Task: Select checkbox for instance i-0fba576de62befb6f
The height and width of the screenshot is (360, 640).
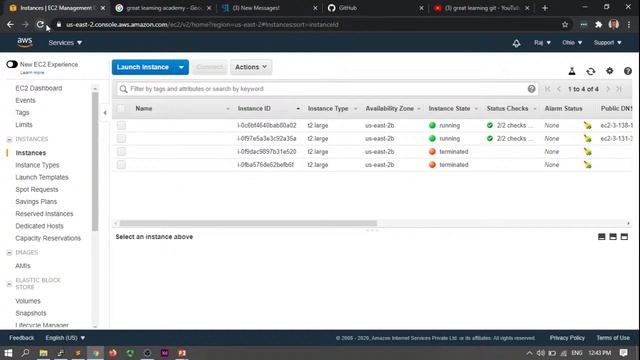Action: point(121,164)
